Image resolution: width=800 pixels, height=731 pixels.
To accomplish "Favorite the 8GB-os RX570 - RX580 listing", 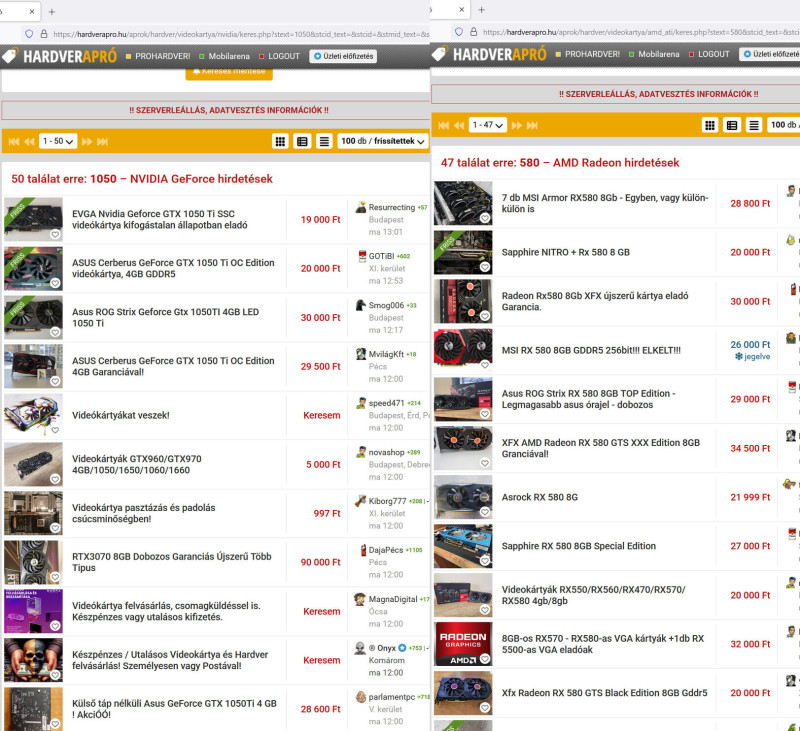I will [485, 659].
